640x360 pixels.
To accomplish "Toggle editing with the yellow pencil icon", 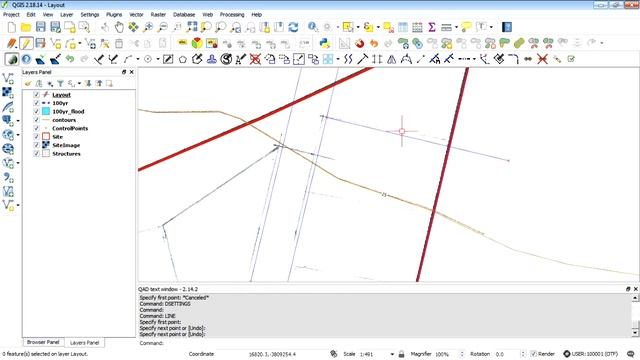I will 26,43.
